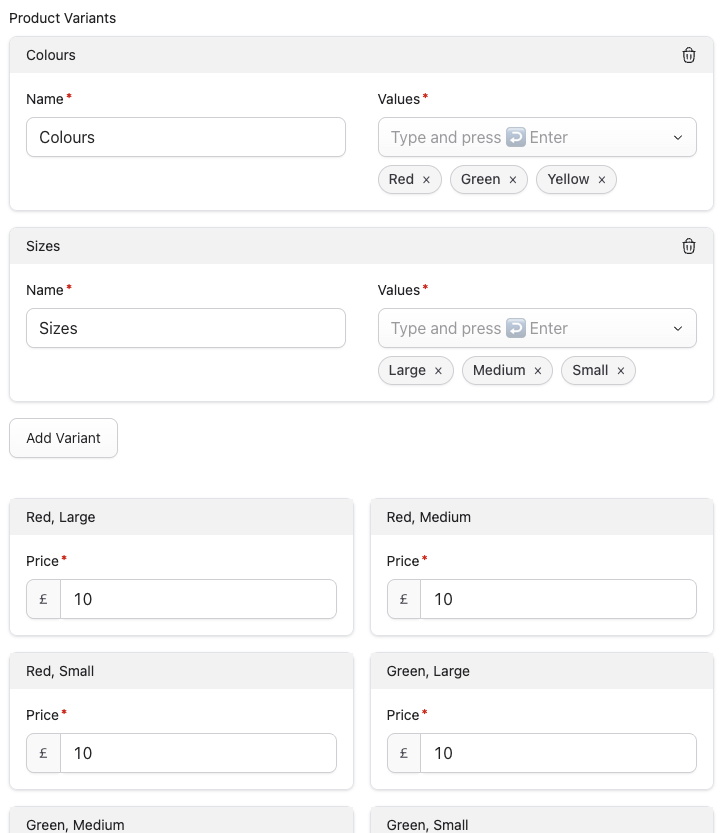This screenshot has width=725, height=833.
Task: Click the Green, Large card title
Action: [x=428, y=671]
